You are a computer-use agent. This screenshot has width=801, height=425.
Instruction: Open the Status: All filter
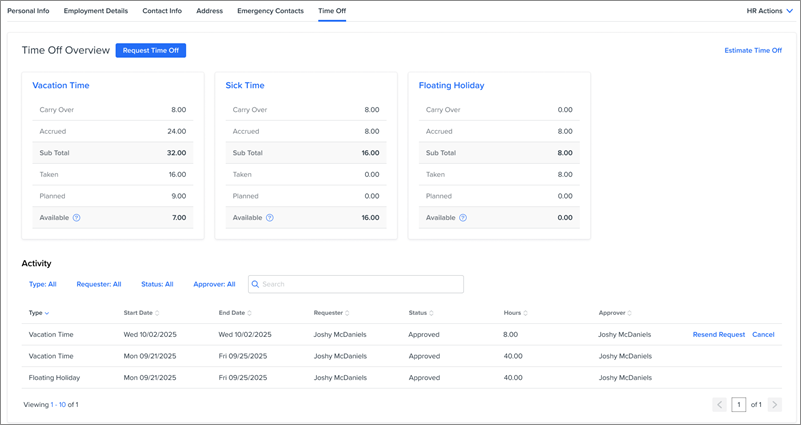coord(157,285)
